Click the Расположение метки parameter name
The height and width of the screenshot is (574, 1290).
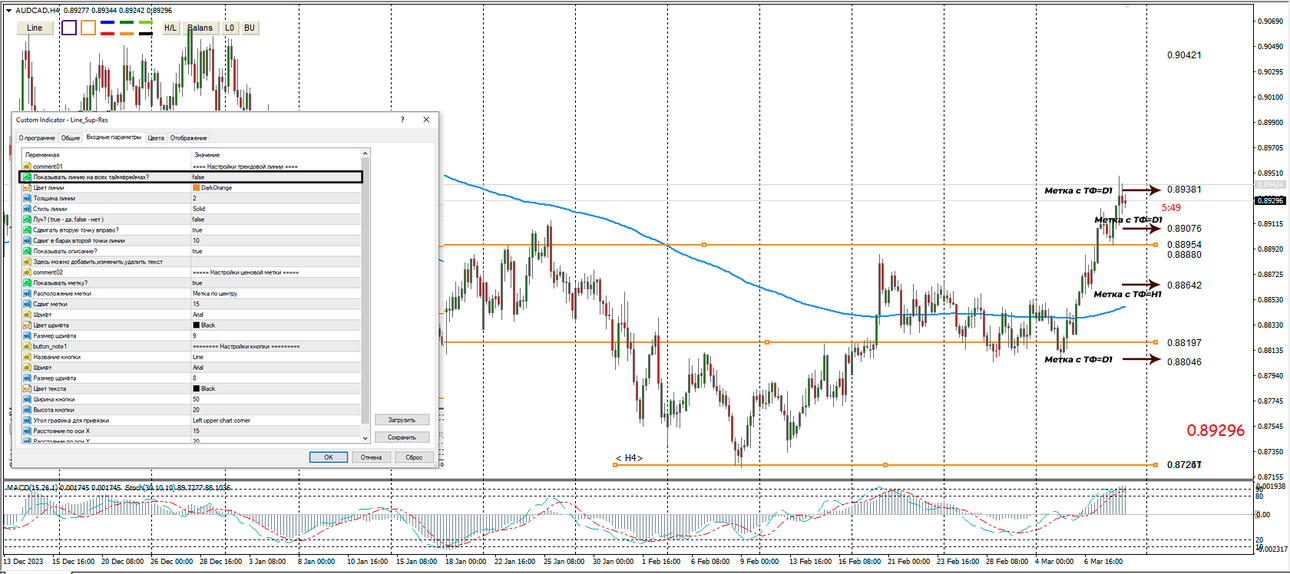click(x=62, y=293)
